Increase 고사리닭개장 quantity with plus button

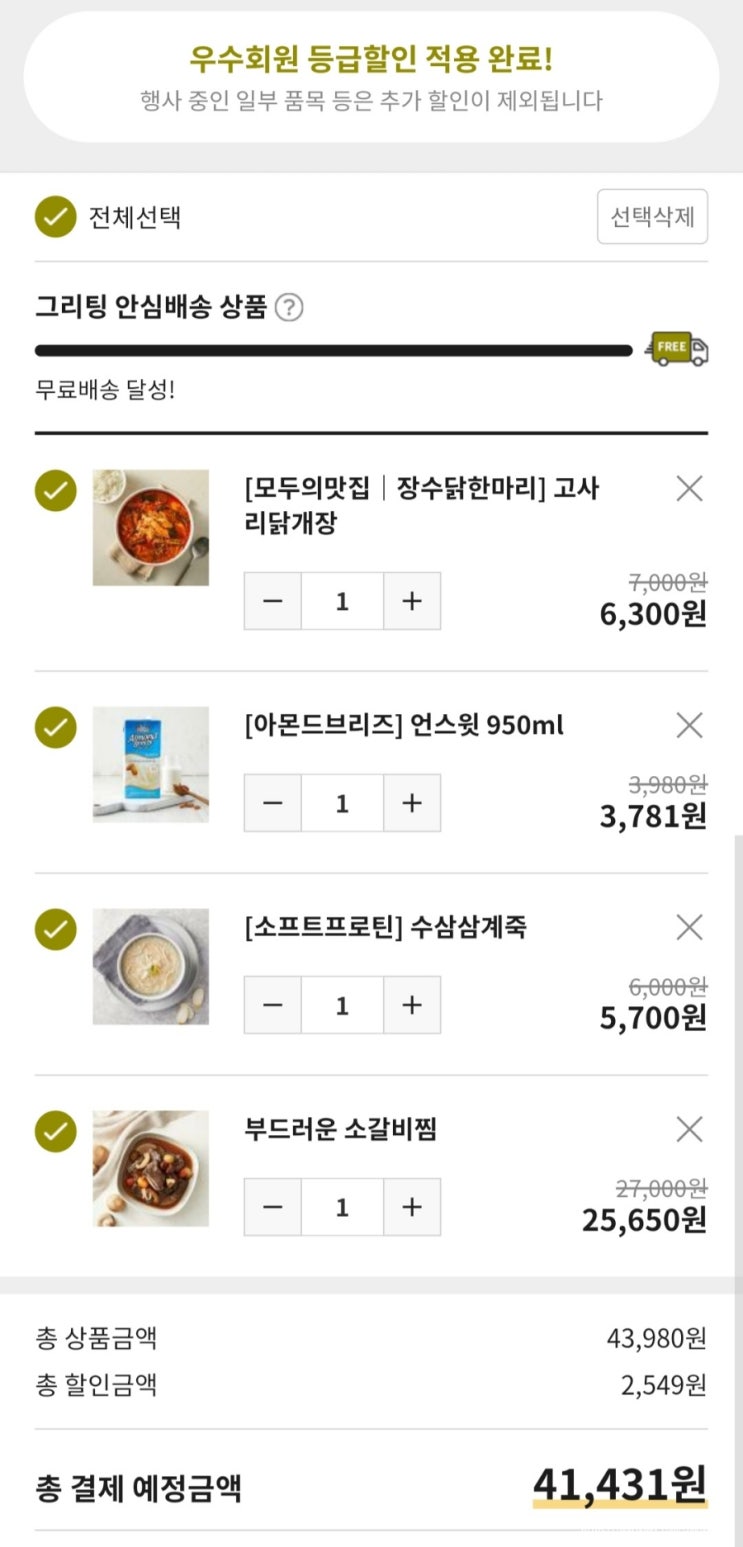pos(412,601)
